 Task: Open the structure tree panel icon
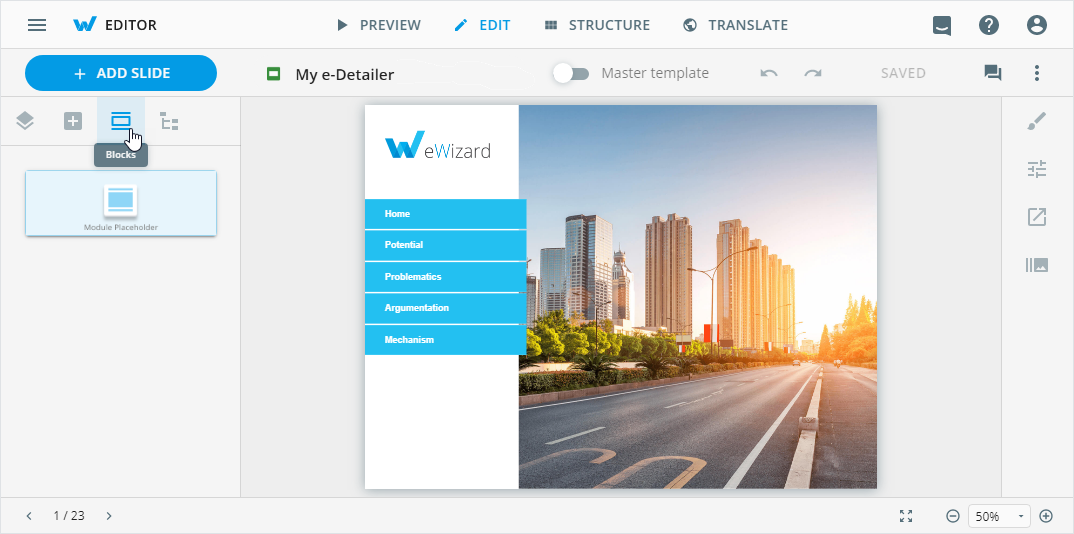(x=169, y=122)
